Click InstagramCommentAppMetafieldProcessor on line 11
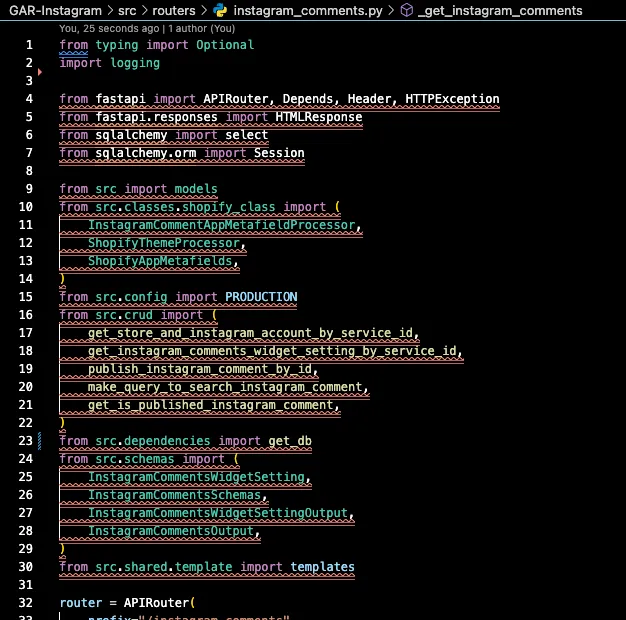The width and height of the screenshot is (626, 620). 222,225
